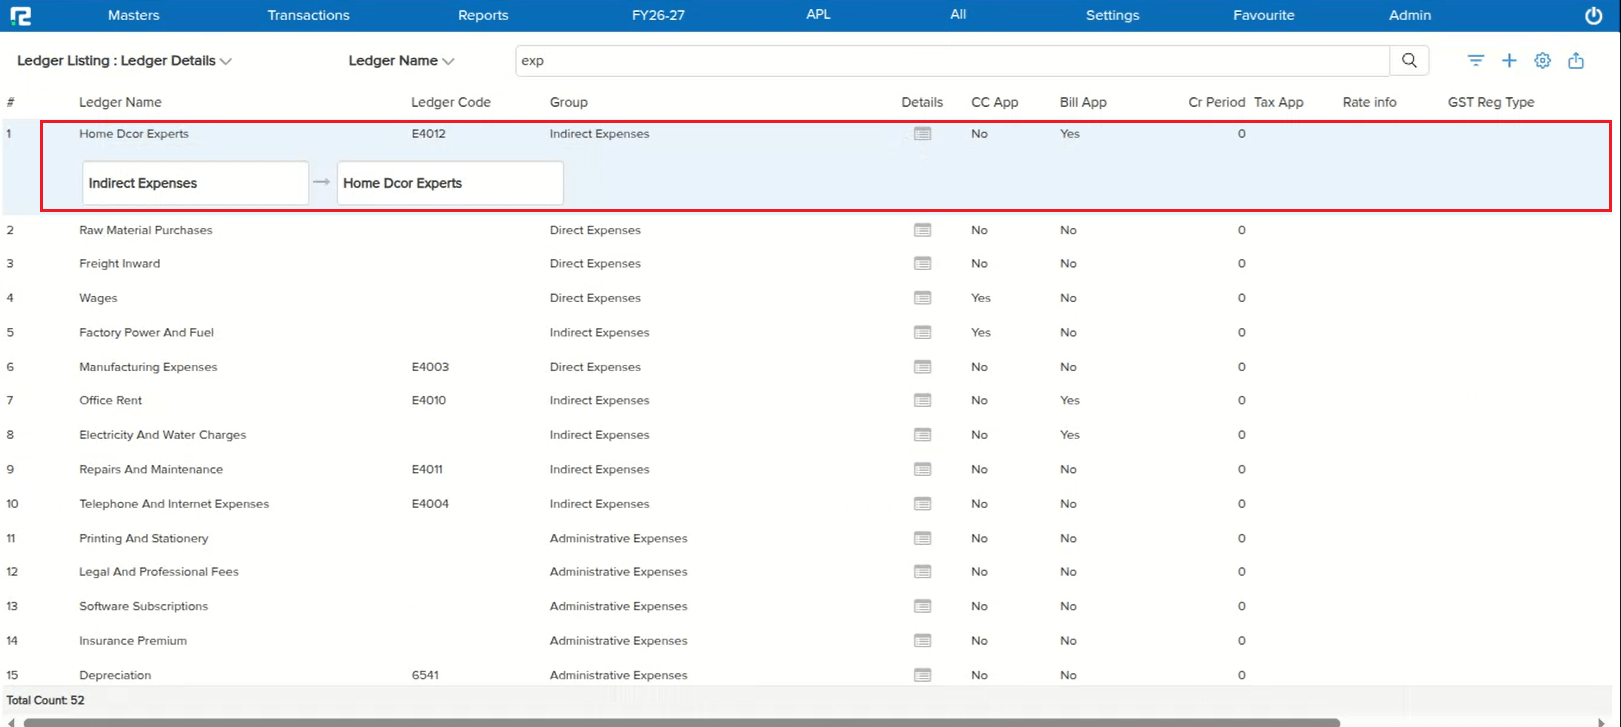1621x727 pixels.
Task: Open details icon for Electricity And Water Charges
Action: point(922,435)
